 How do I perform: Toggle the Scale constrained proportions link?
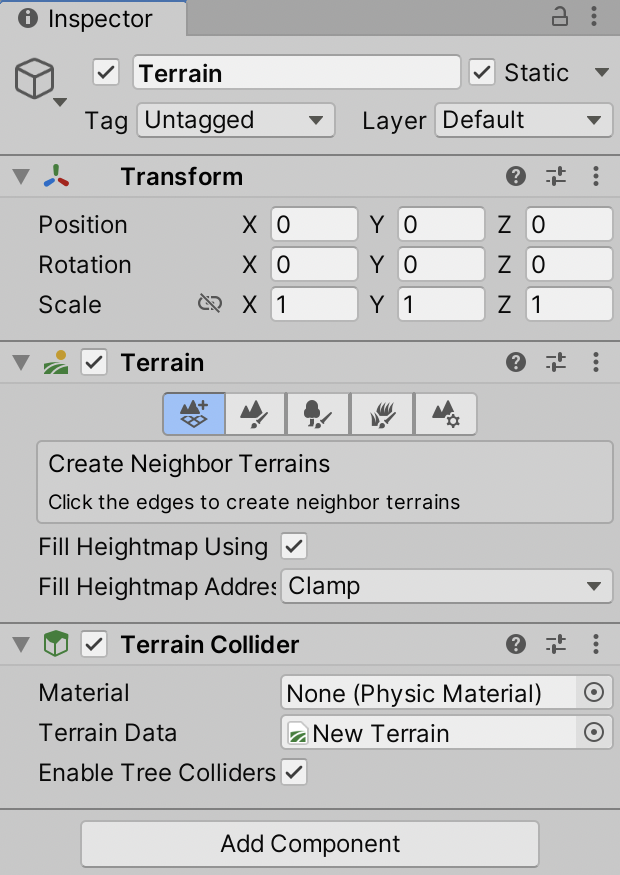tap(210, 304)
